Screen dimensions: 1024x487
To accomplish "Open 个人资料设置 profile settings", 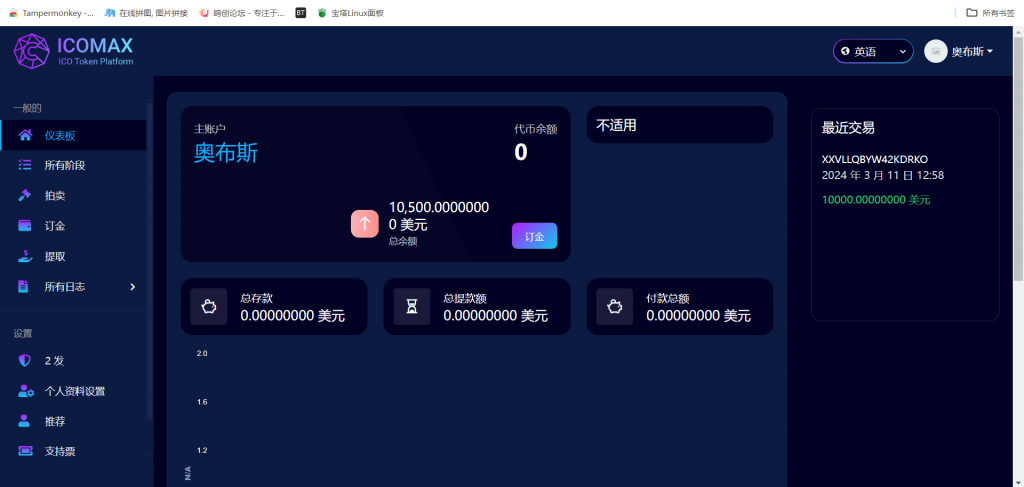I will click(73, 391).
